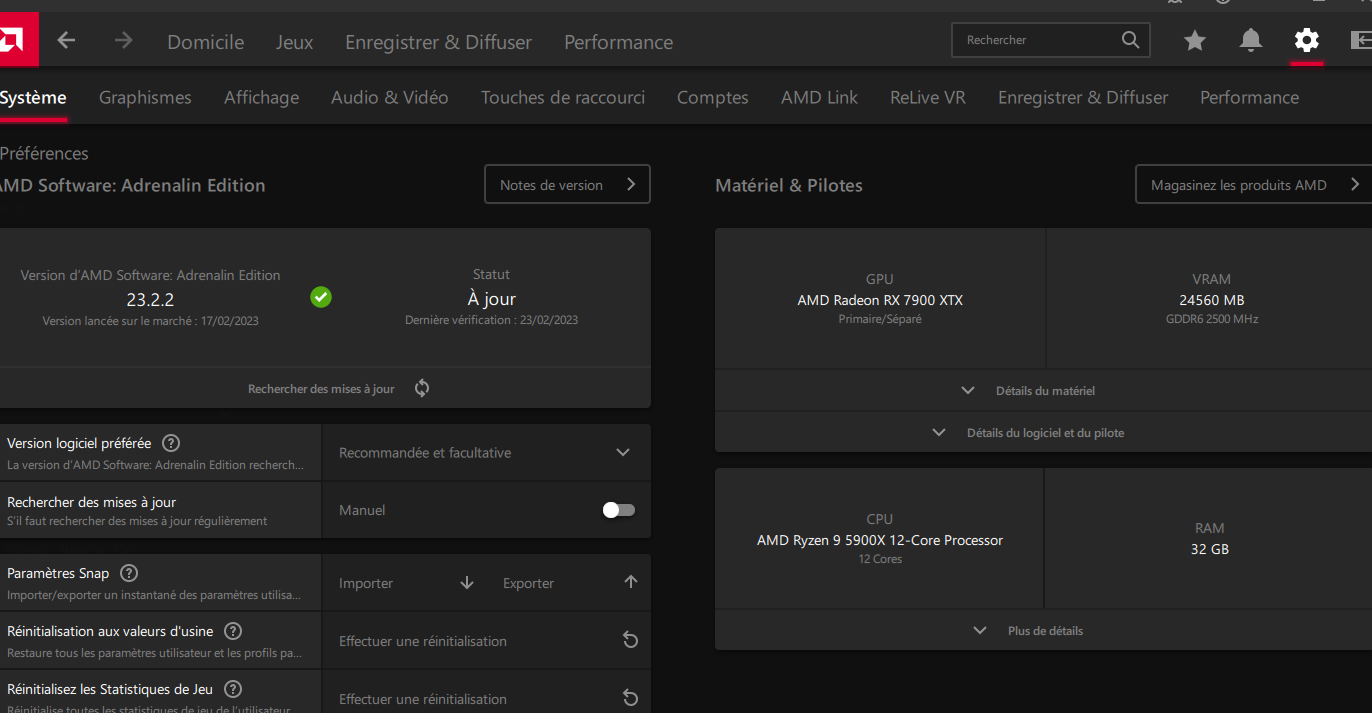The width and height of the screenshot is (1372, 713).
Task: Open favorites with the star icon
Action: (1194, 41)
